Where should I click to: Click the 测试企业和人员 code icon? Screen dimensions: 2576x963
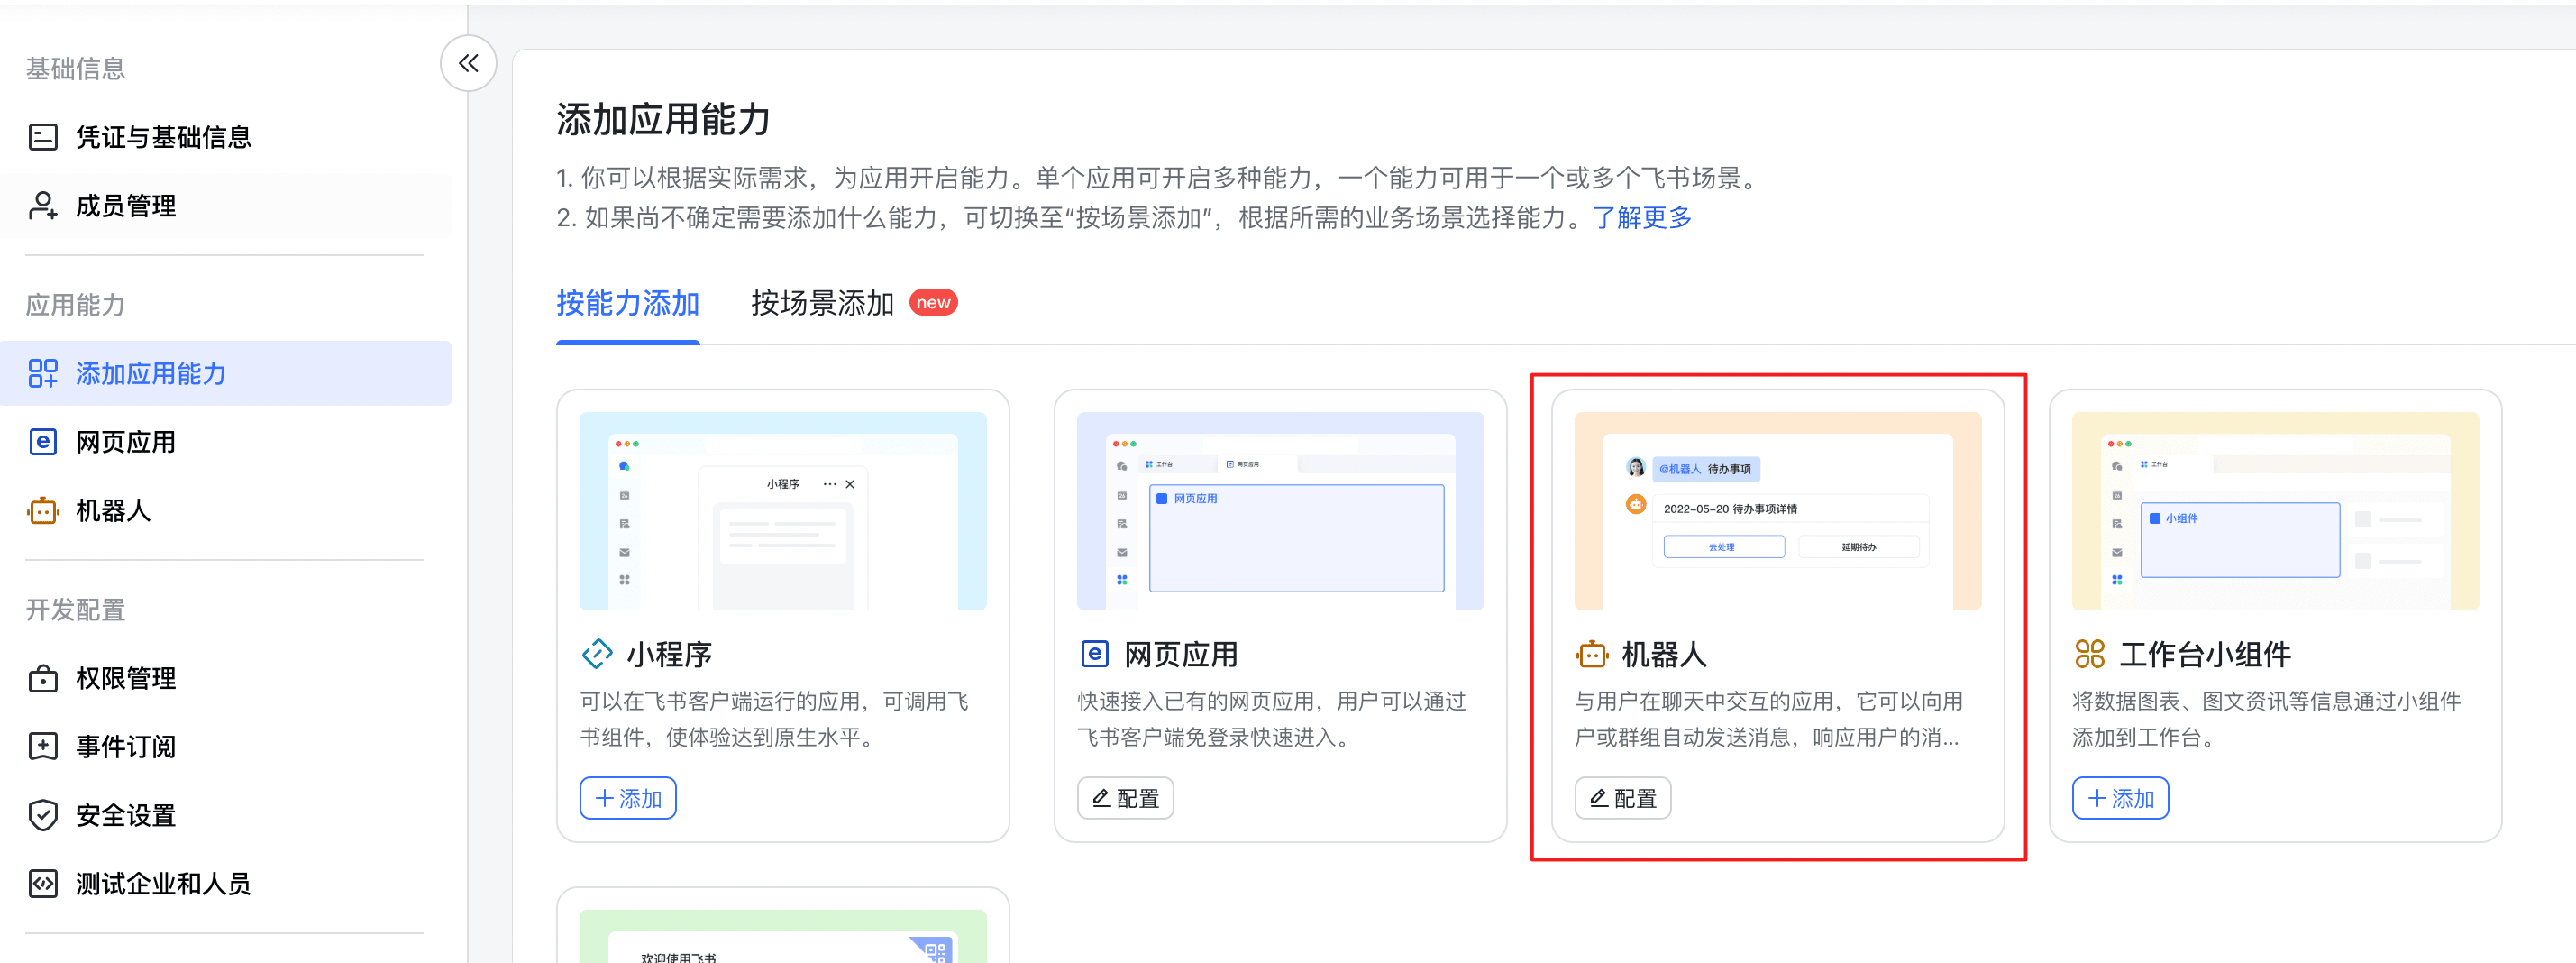[43, 884]
